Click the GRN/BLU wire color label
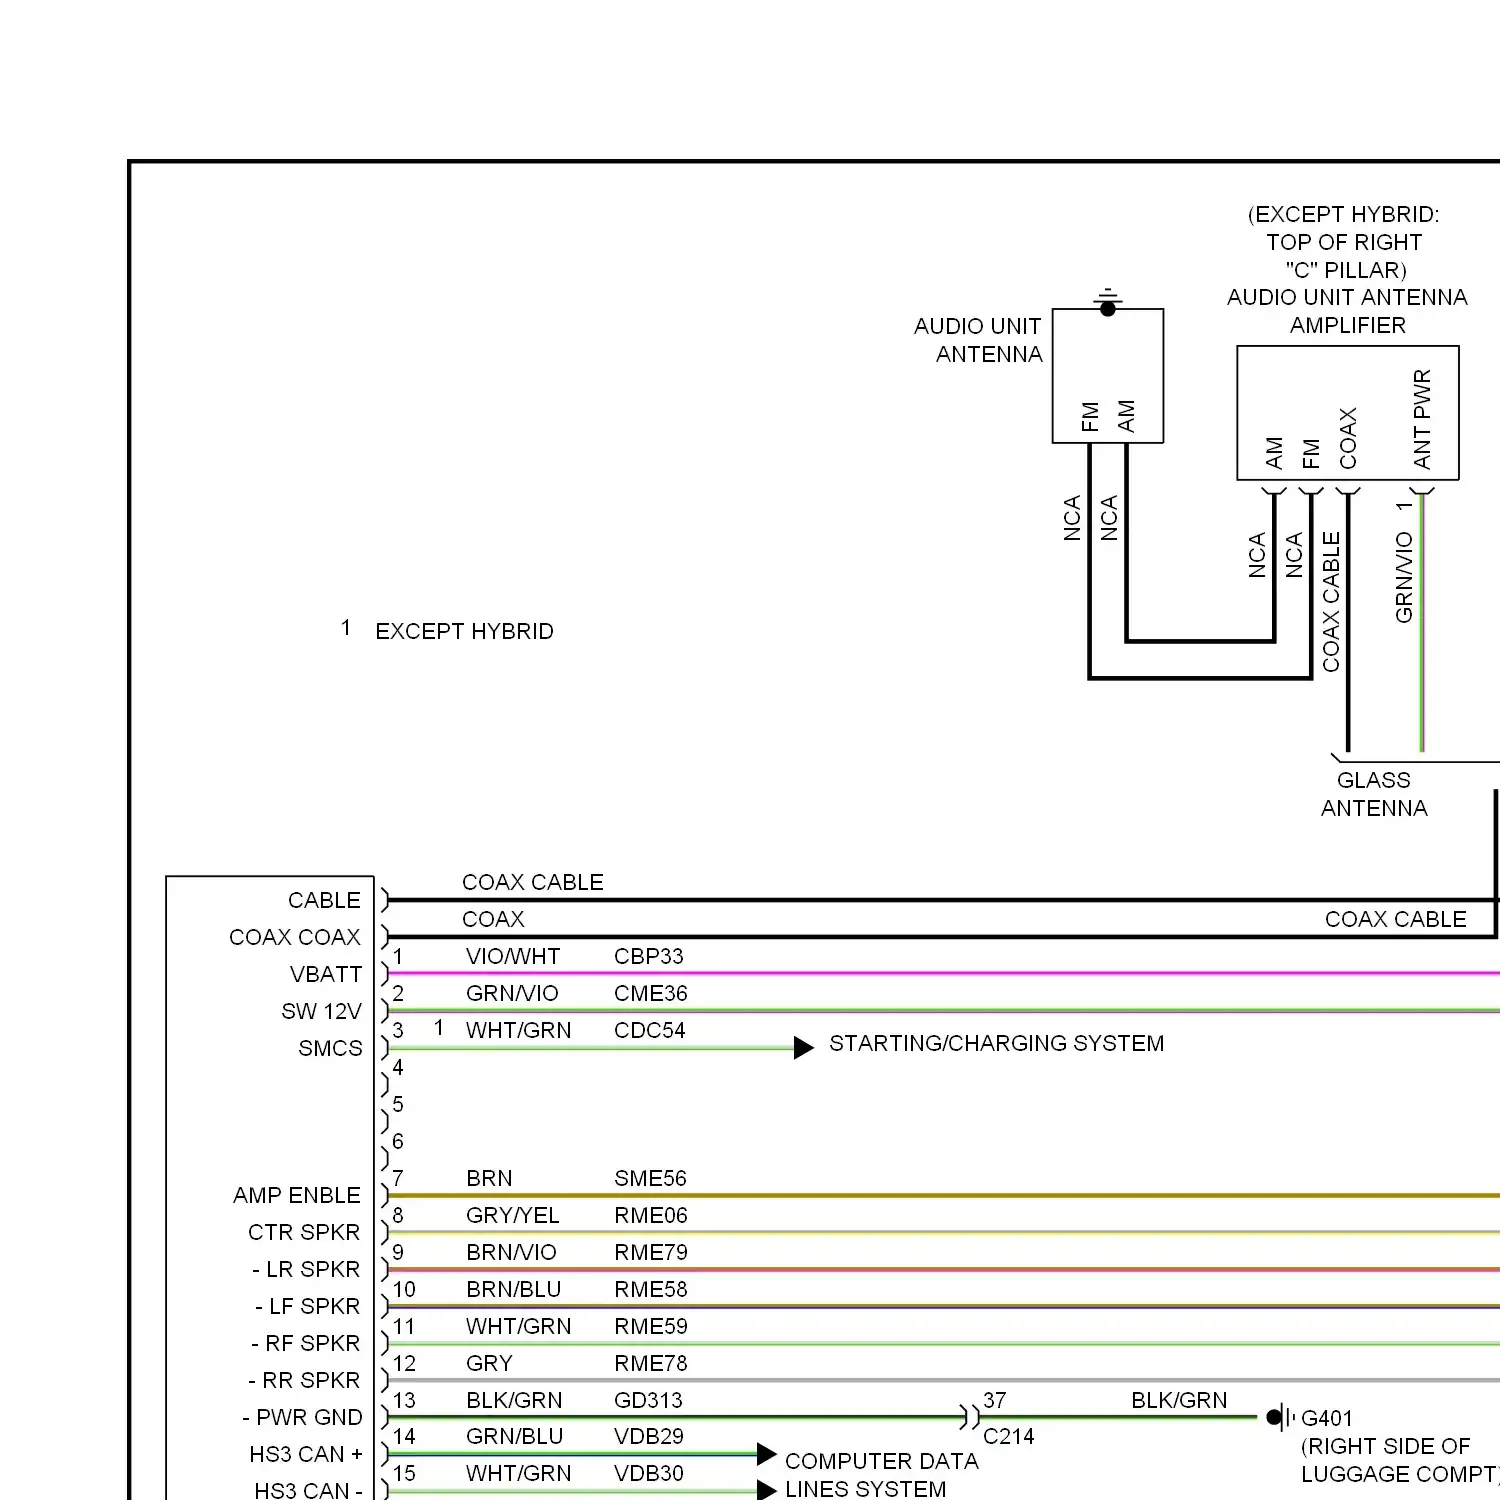The width and height of the screenshot is (1500, 1500). (514, 1436)
